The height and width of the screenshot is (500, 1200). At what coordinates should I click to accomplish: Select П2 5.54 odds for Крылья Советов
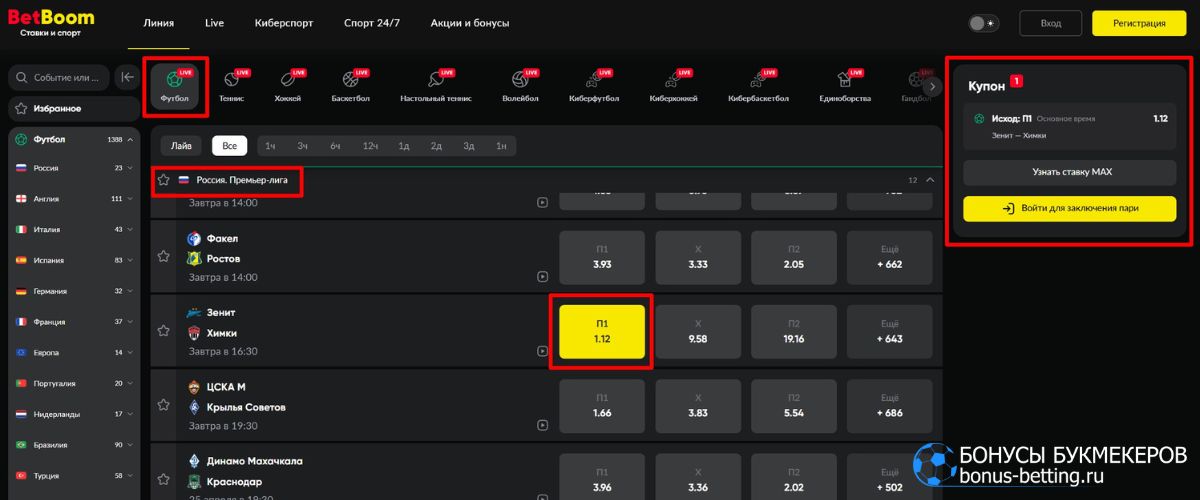click(794, 405)
